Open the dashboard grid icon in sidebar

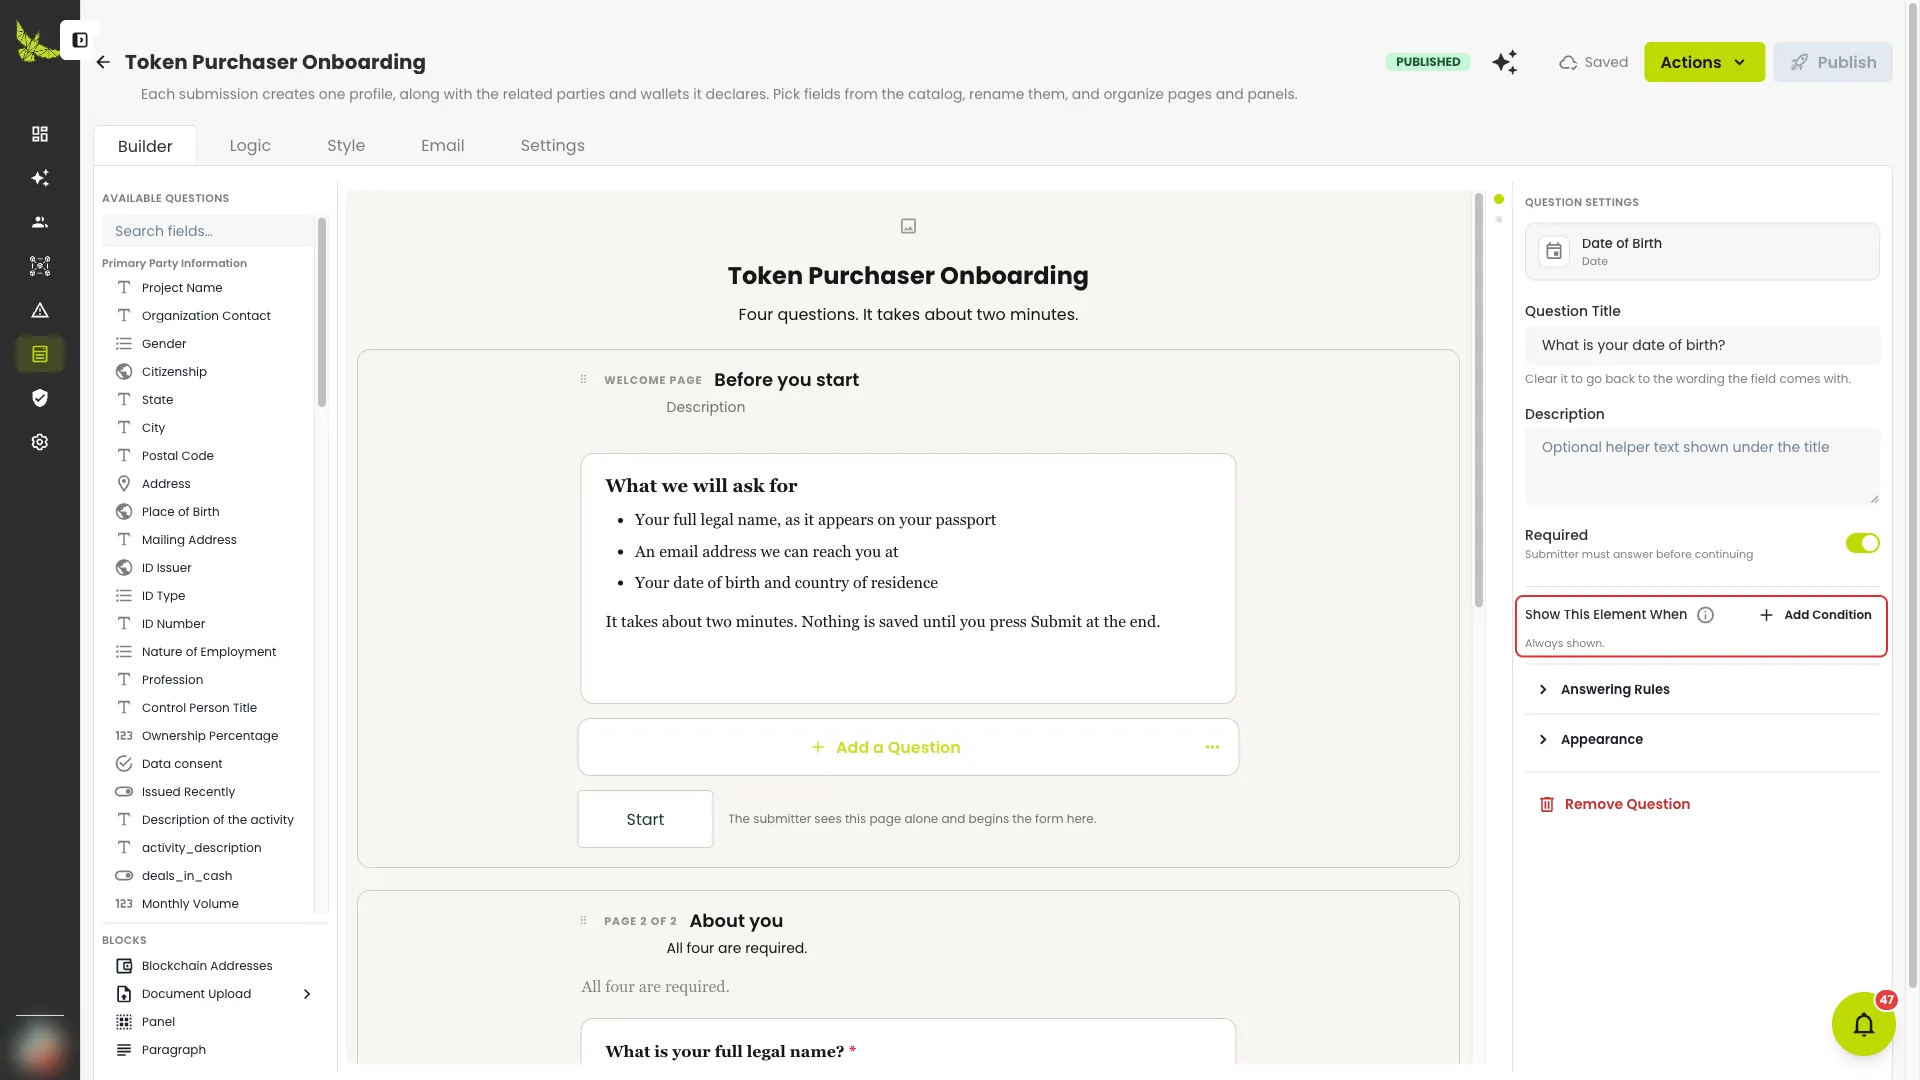(x=40, y=134)
